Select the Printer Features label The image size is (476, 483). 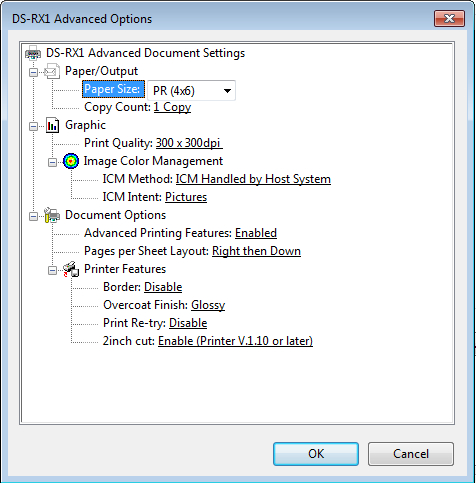(x=125, y=269)
